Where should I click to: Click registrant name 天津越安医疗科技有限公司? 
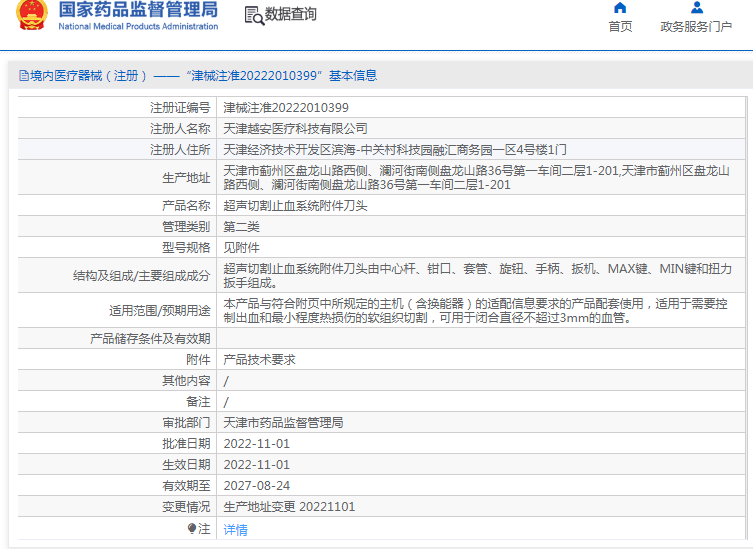[x=295, y=129]
